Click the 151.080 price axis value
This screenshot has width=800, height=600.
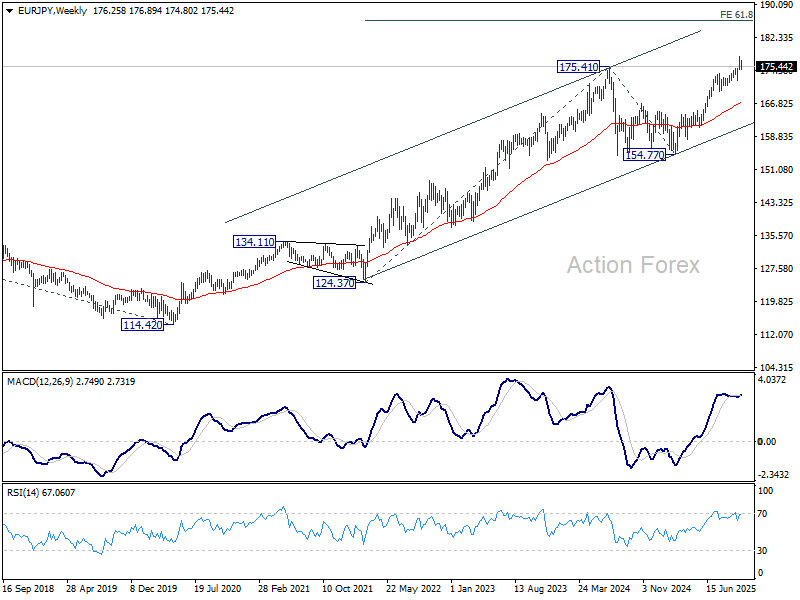(777, 170)
